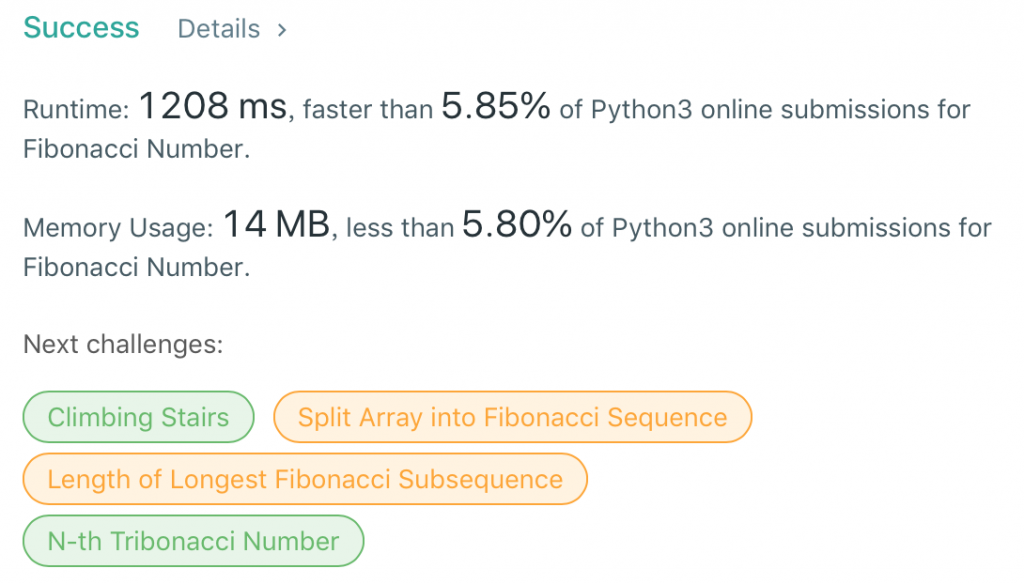Click the Success status heading
This screenshot has width=1024, height=584.
pos(82,28)
